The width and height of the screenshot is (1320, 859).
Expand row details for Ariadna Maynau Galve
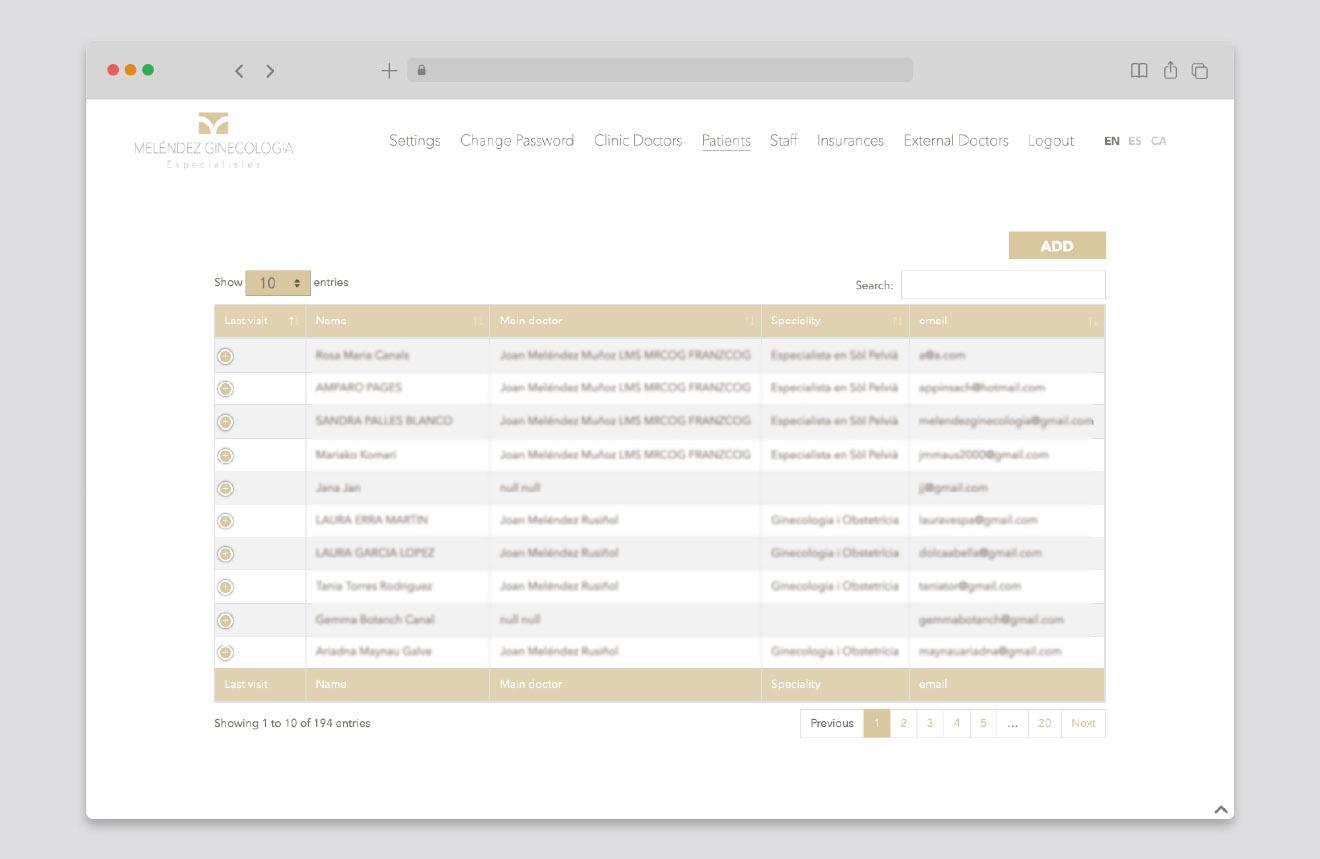(x=226, y=652)
